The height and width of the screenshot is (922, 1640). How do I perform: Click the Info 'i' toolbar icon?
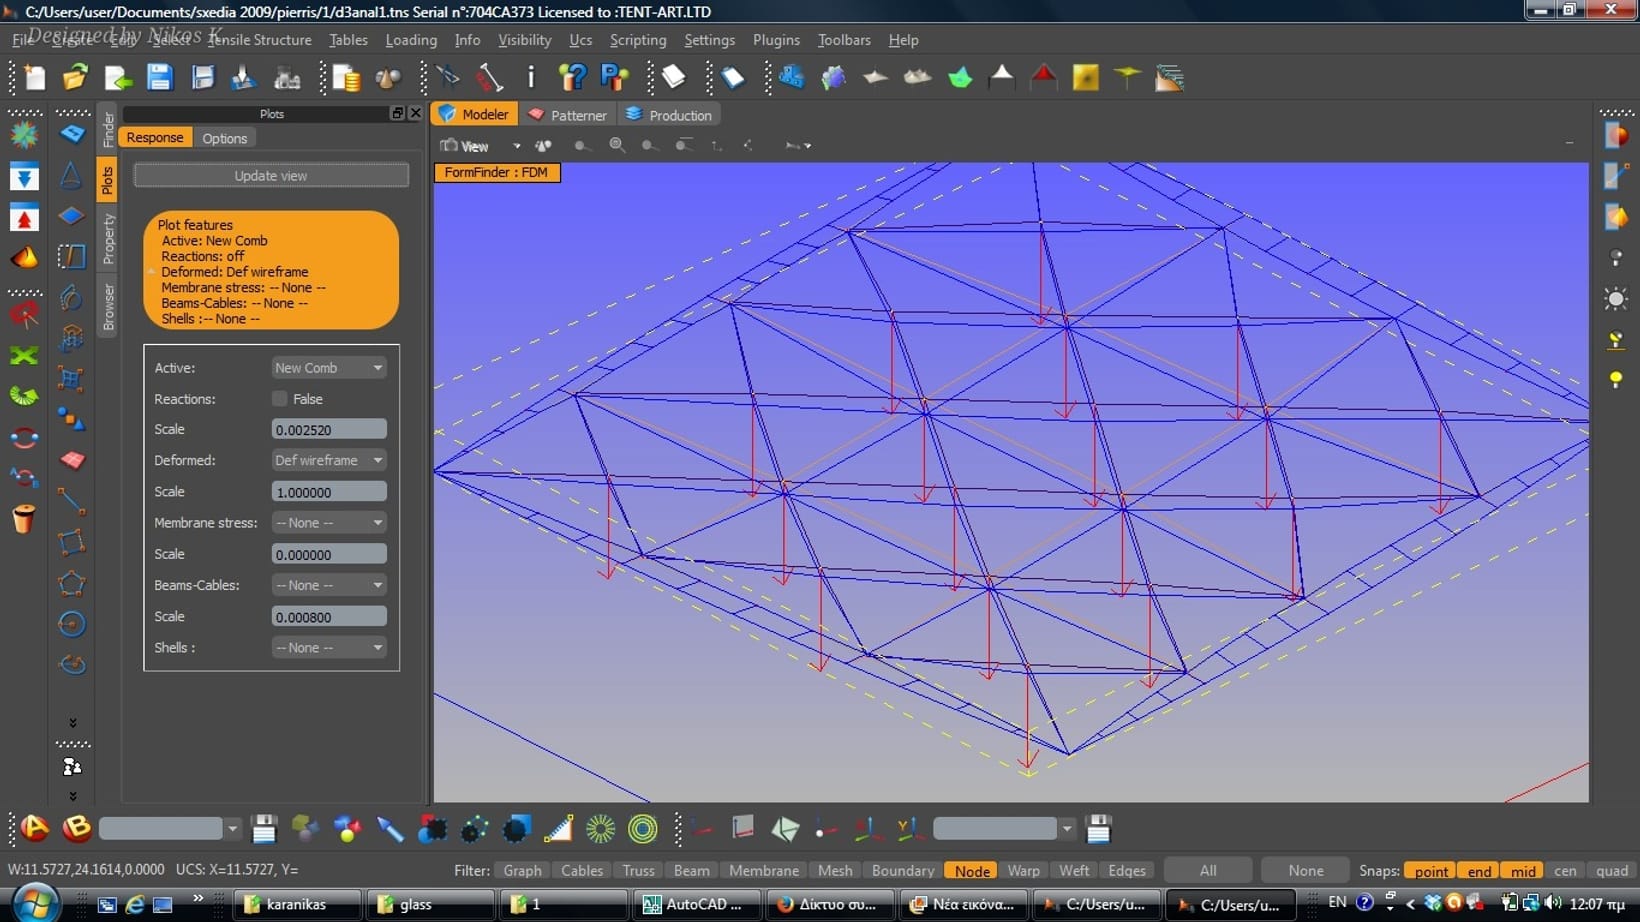coord(531,78)
